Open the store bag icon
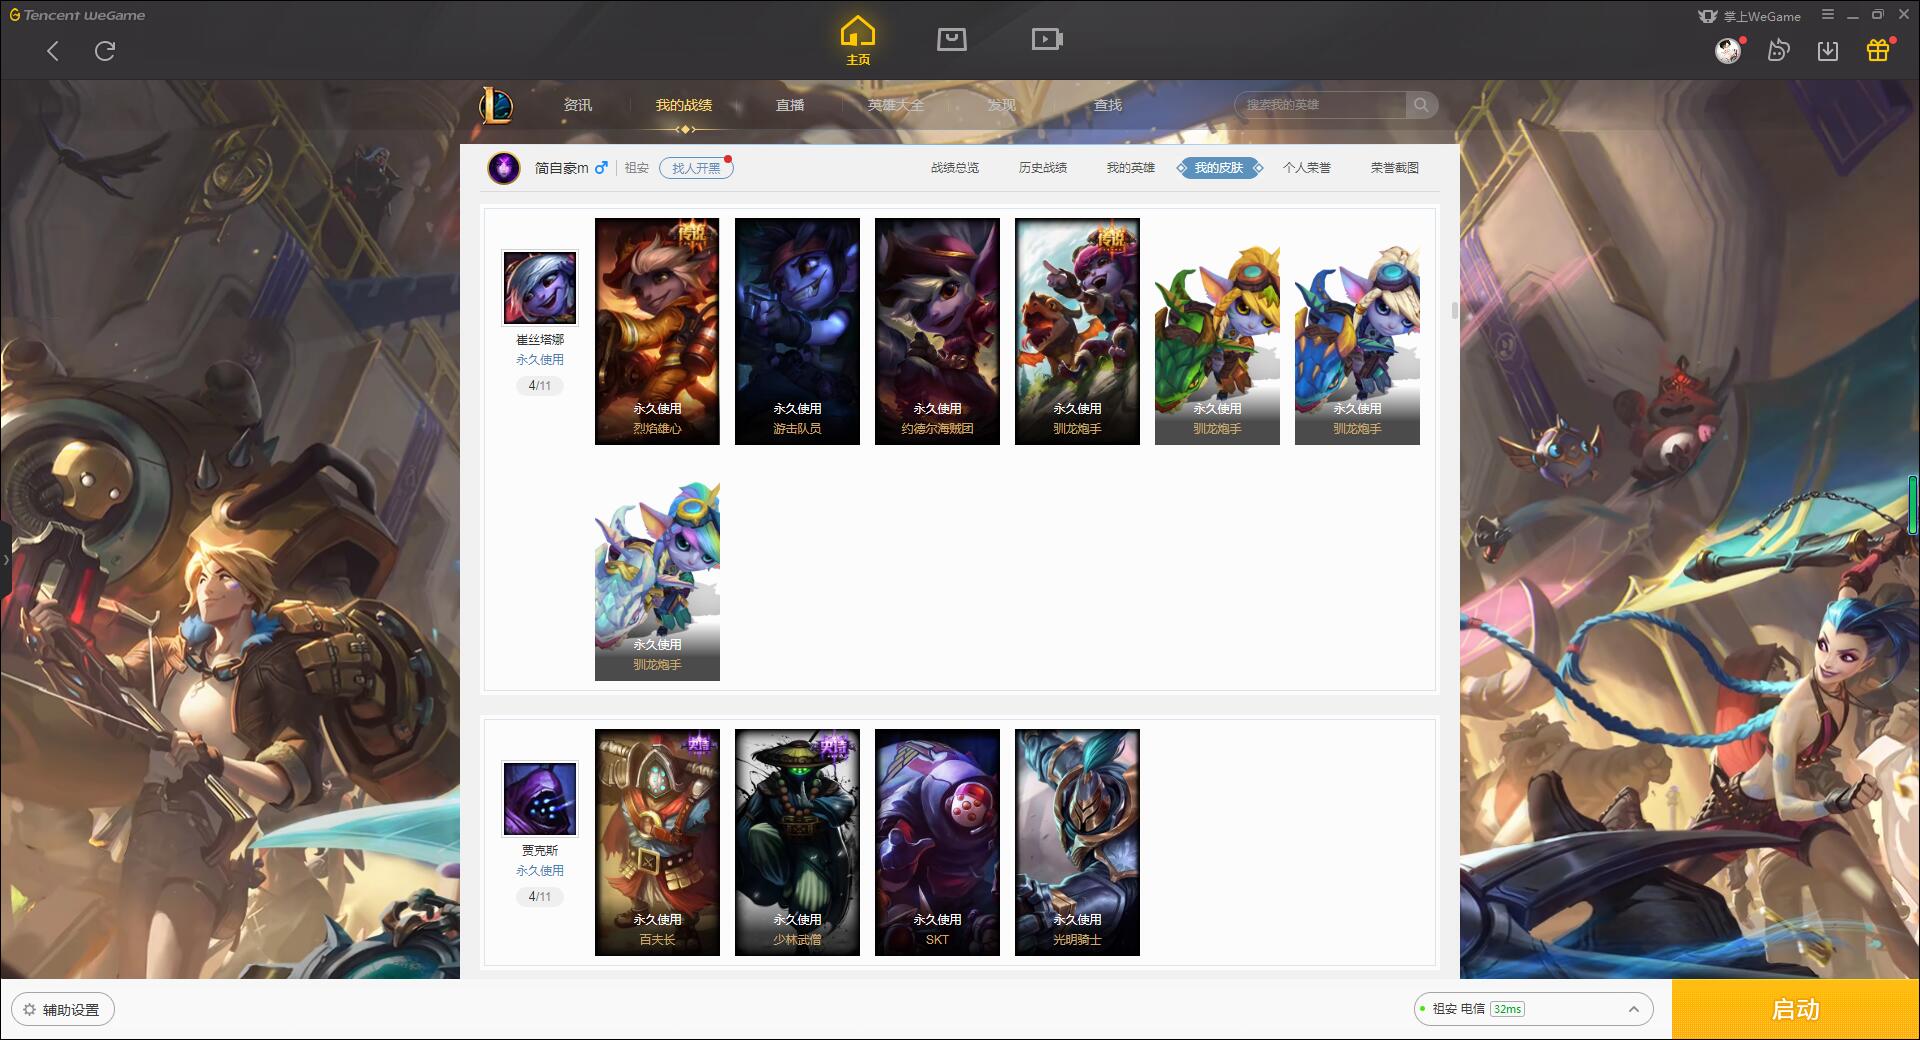The width and height of the screenshot is (1920, 1040). coord(951,39)
